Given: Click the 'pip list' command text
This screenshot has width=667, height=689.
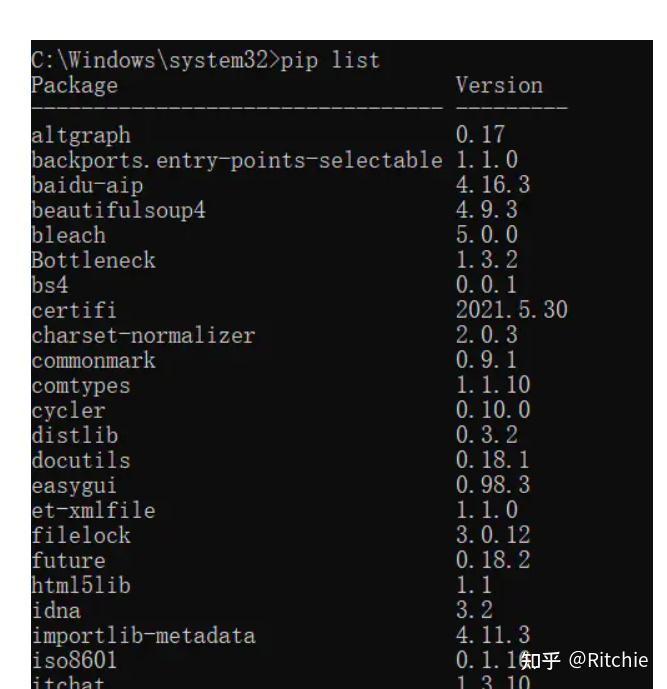Looking at the screenshot, I should [330, 60].
